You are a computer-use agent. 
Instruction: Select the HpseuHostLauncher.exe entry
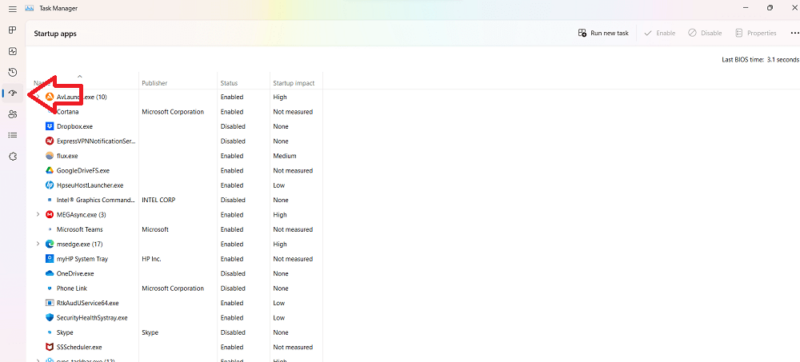click(x=90, y=186)
